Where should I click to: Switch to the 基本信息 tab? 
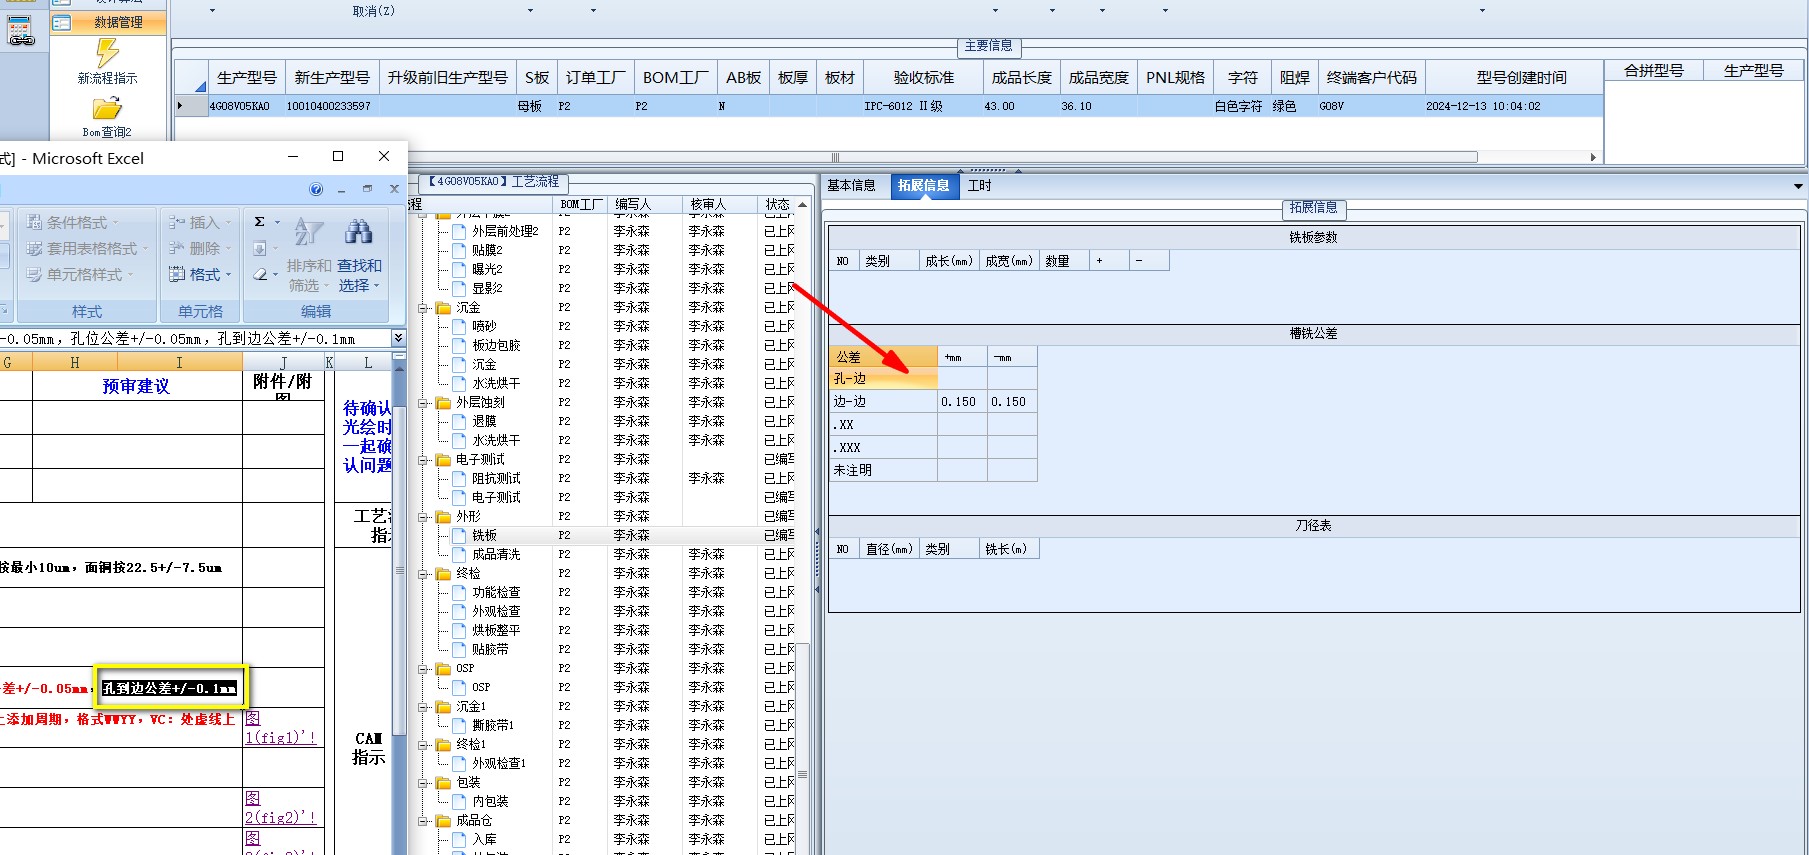(x=851, y=185)
